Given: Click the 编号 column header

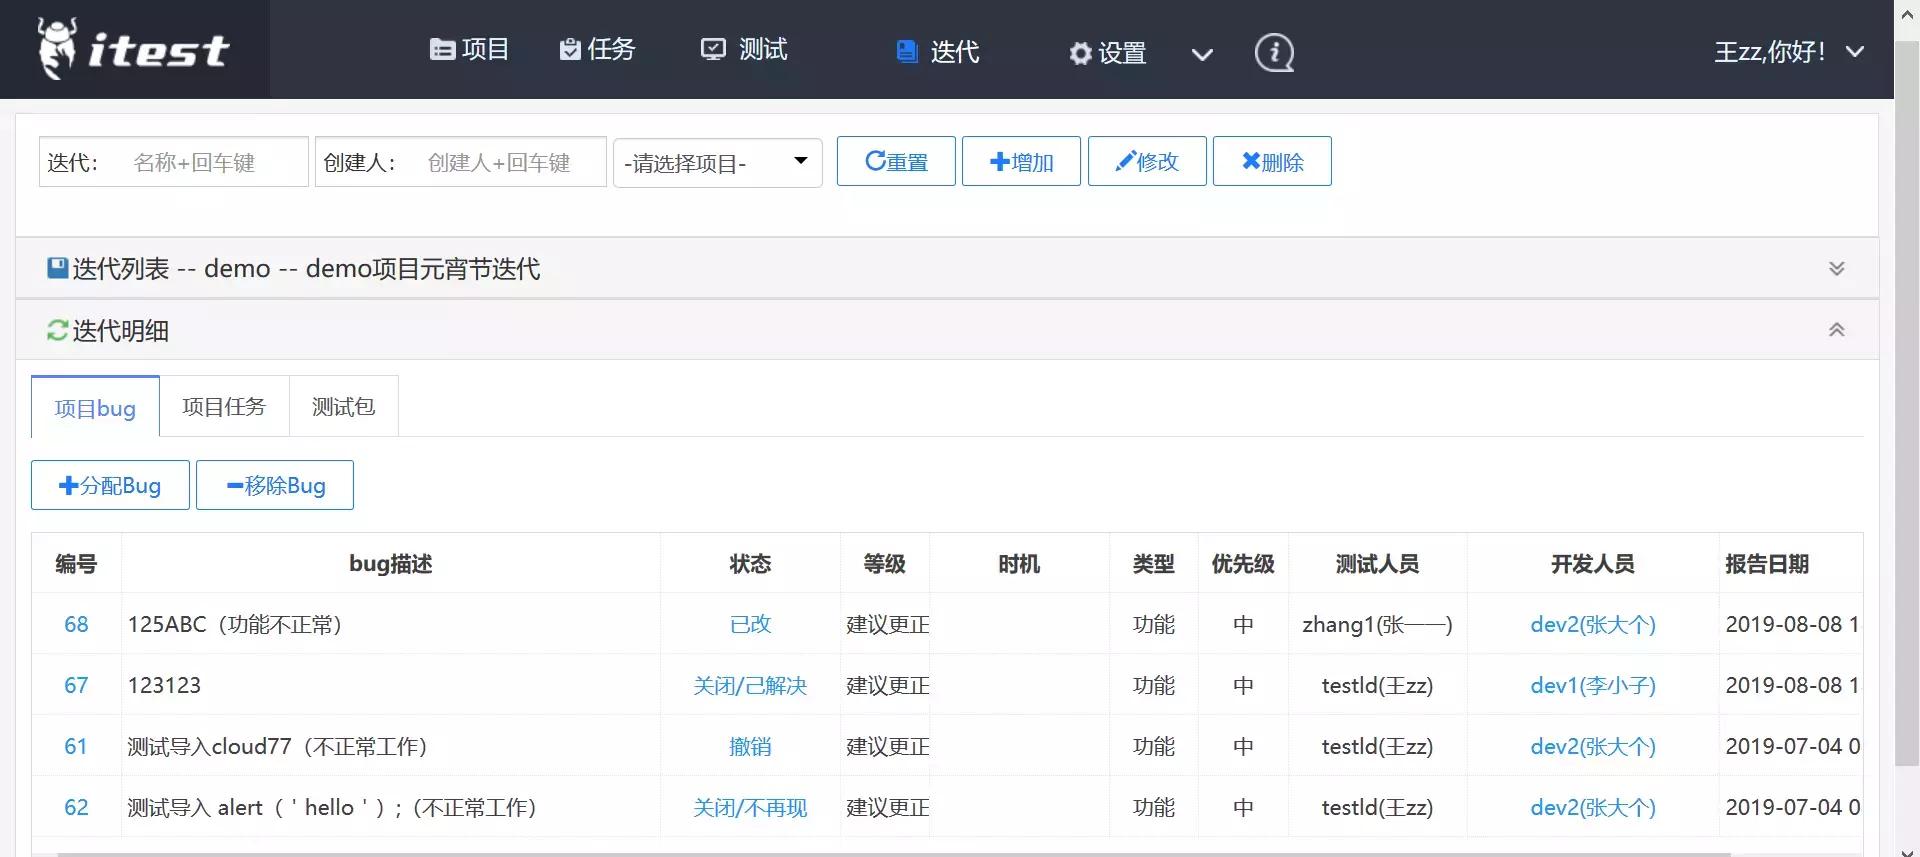Looking at the screenshot, I should click(x=76, y=563).
